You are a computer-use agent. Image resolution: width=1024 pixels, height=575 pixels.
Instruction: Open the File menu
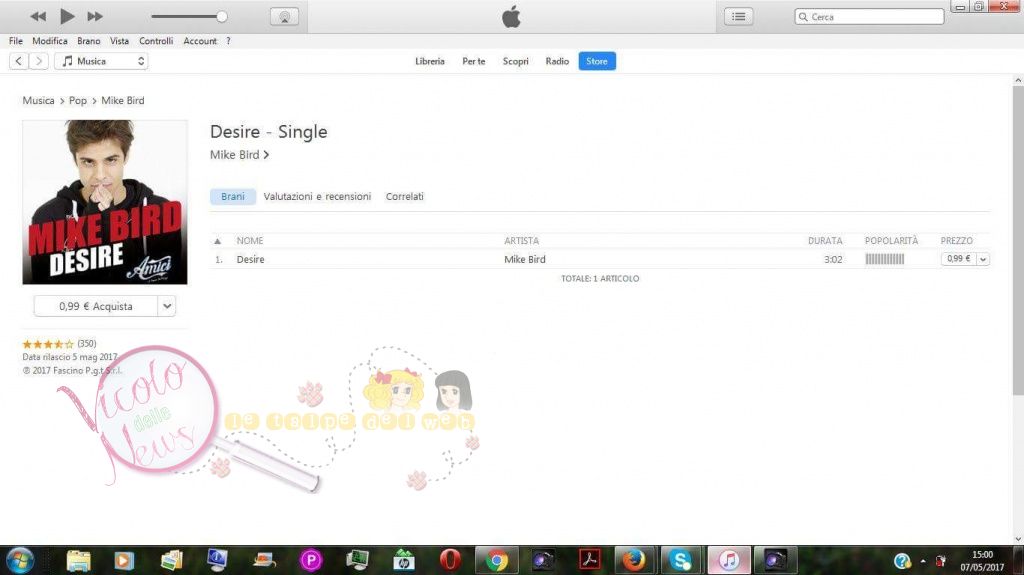point(16,41)
